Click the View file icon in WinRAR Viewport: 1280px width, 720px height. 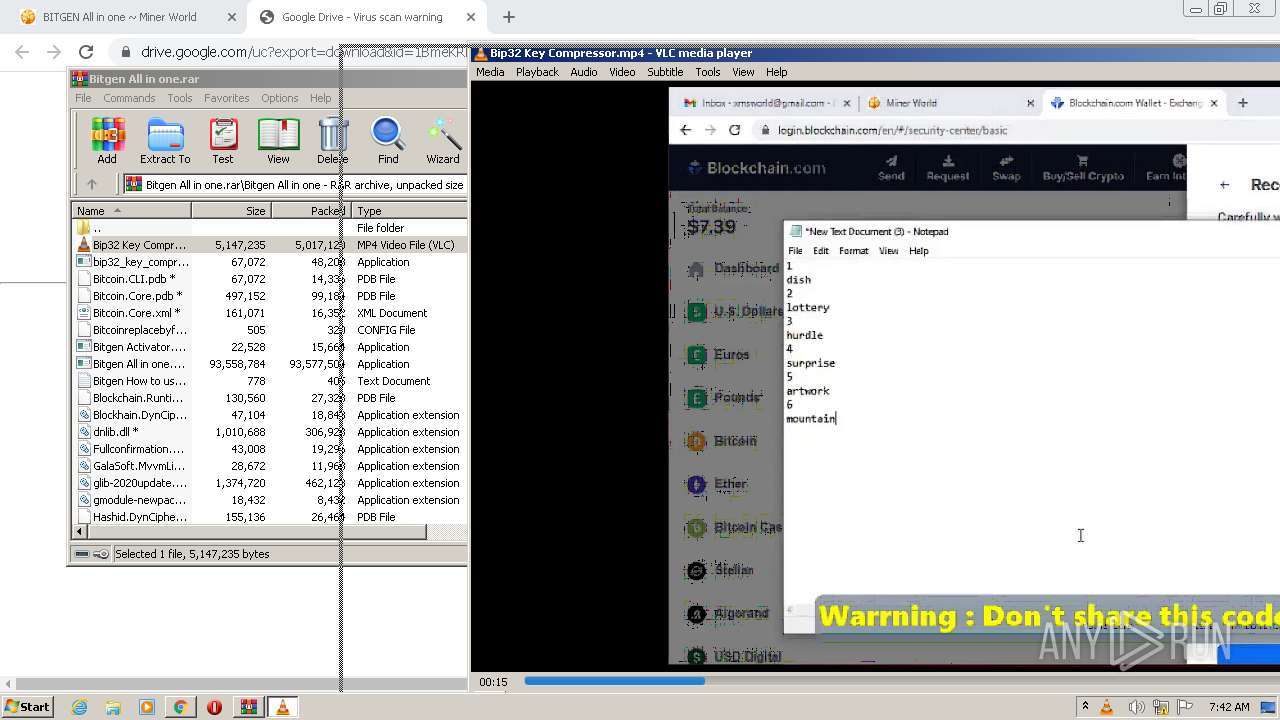278,141
